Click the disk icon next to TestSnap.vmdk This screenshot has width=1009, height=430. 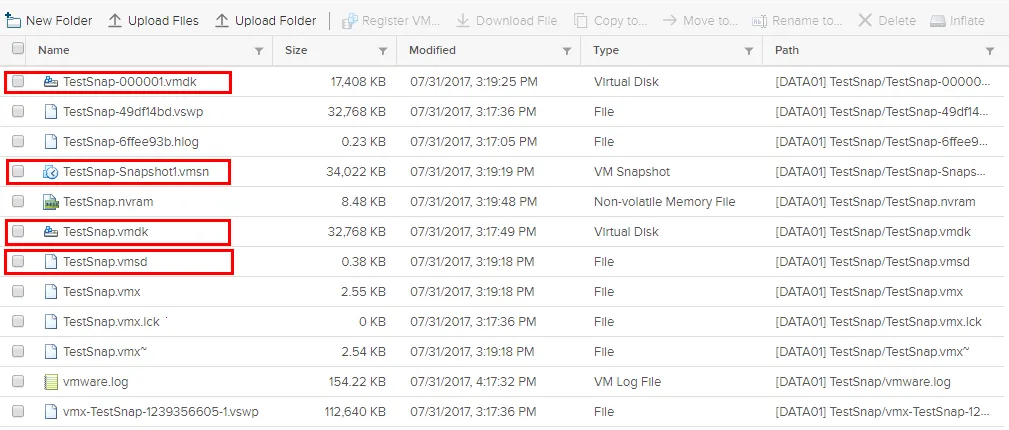pyautogui.click(x=51, y=232)
